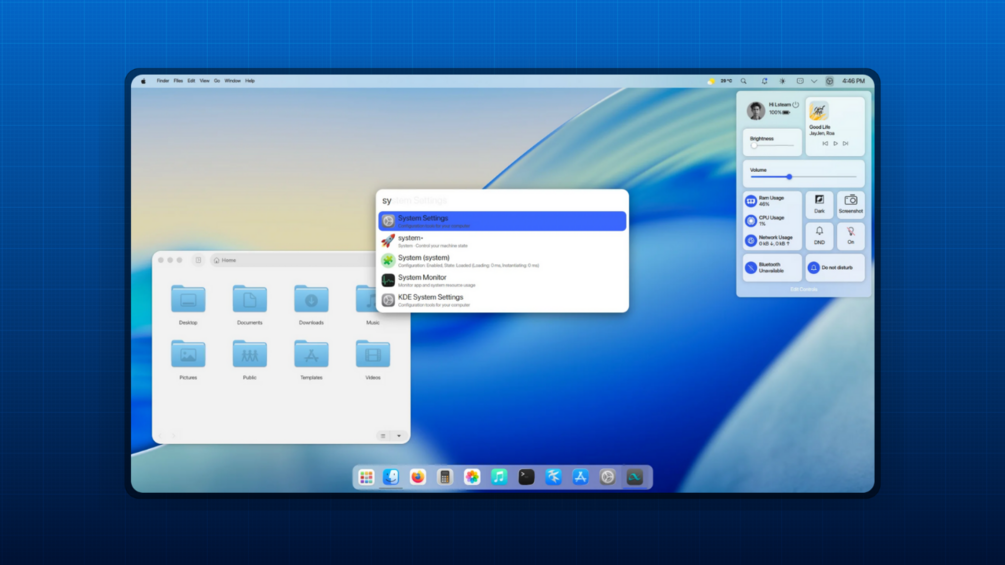
Task: Click the Apple logo in the menu bar
Action: [x=144, y=81]
